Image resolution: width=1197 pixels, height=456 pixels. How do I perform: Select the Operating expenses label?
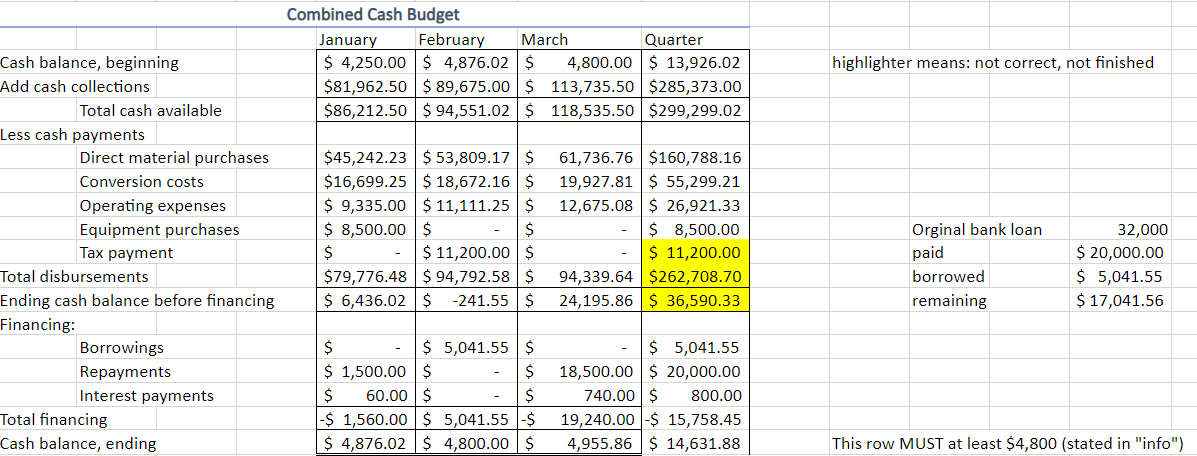[153, 205]
